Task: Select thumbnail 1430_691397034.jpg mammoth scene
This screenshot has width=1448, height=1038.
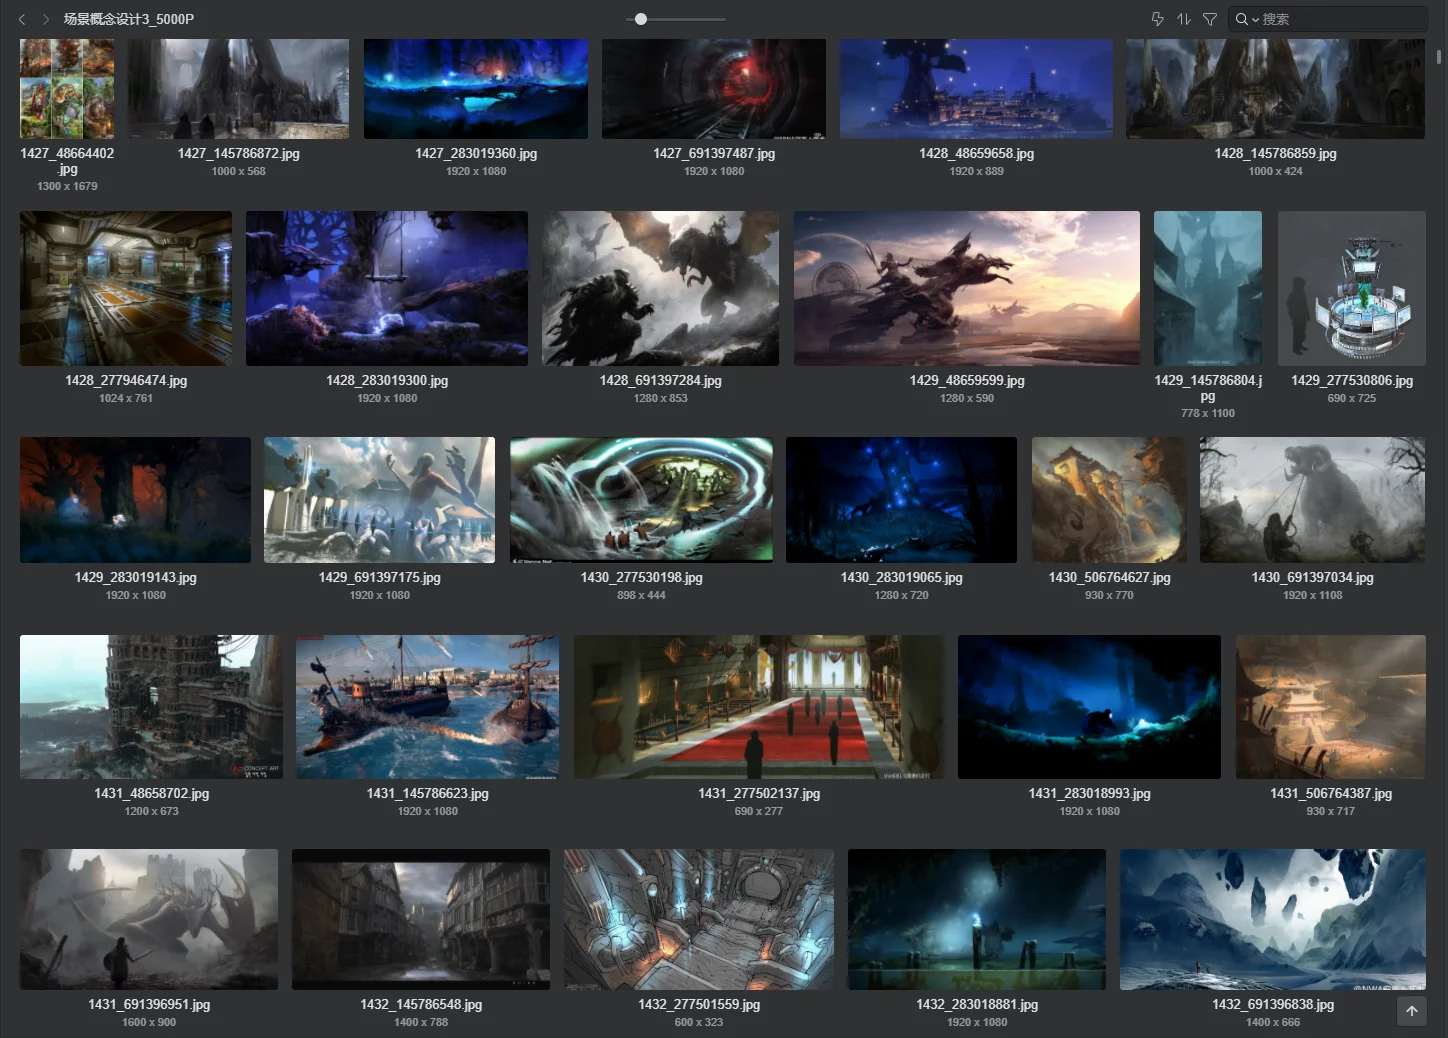Action: 1313,500
